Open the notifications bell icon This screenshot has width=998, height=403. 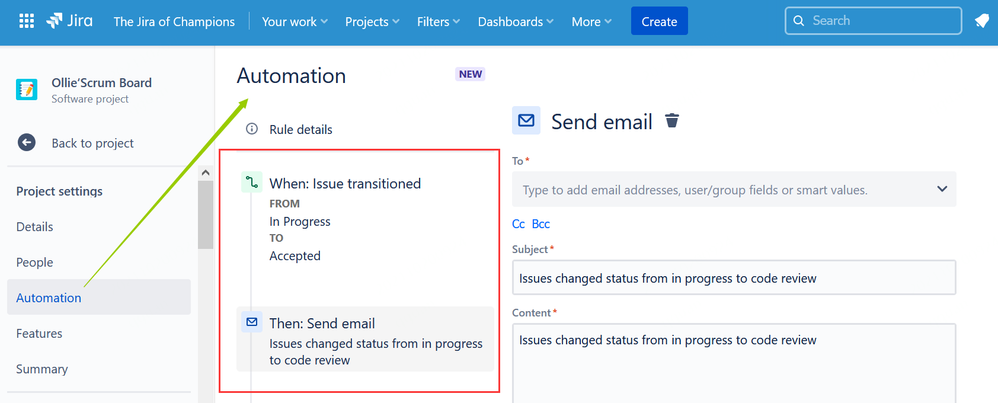coord(981,21)
